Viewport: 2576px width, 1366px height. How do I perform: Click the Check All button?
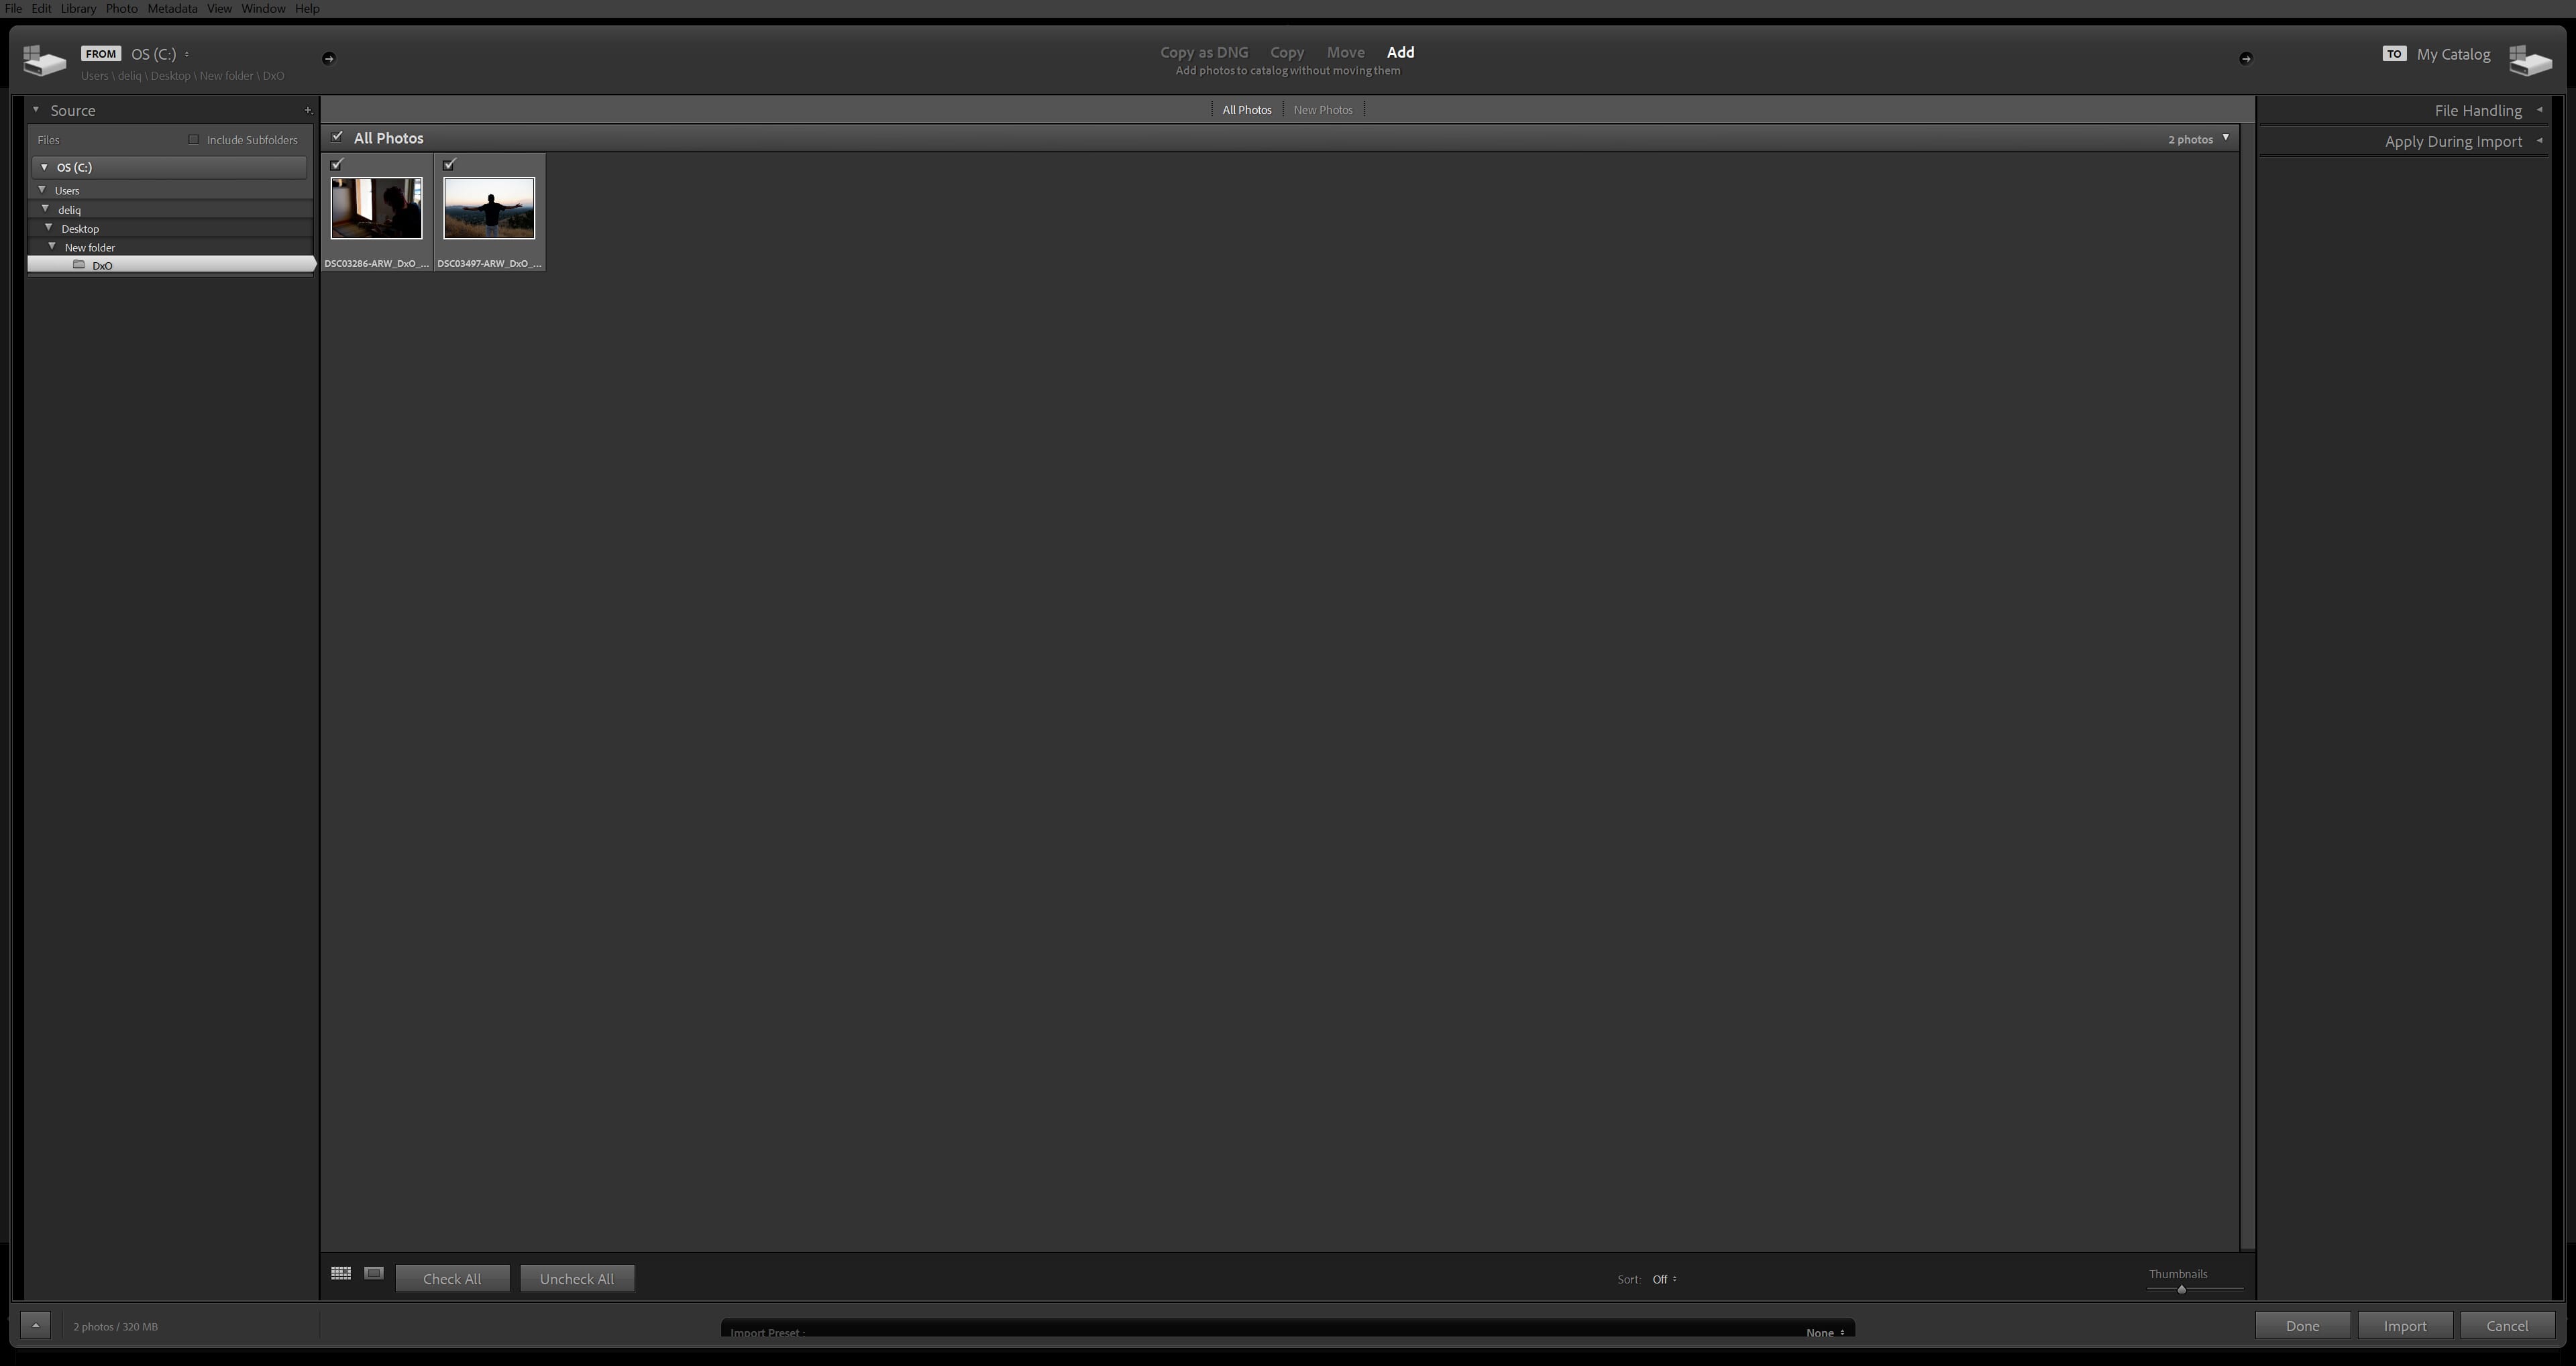coord(451,1277)
